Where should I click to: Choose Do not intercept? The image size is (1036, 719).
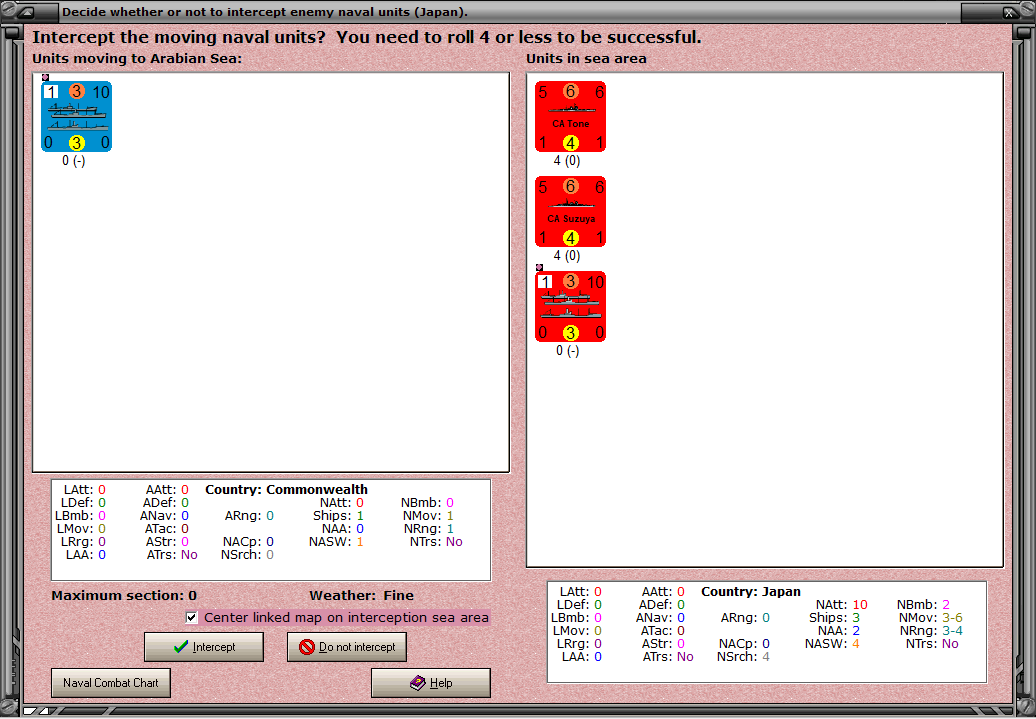click(x=347, y=647)
